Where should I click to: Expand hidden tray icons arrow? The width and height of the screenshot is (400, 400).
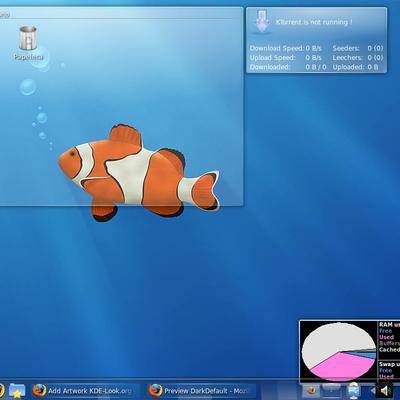(x=373, y=390)
